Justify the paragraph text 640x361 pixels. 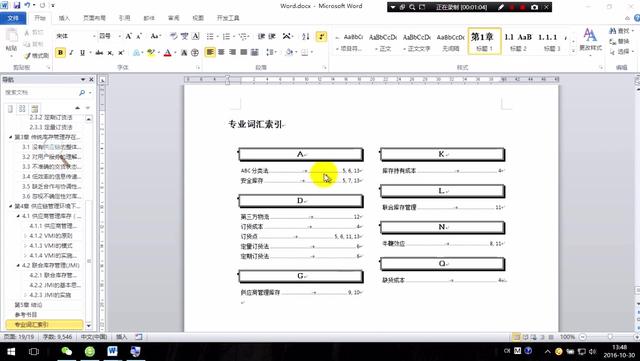click(244, 52)
